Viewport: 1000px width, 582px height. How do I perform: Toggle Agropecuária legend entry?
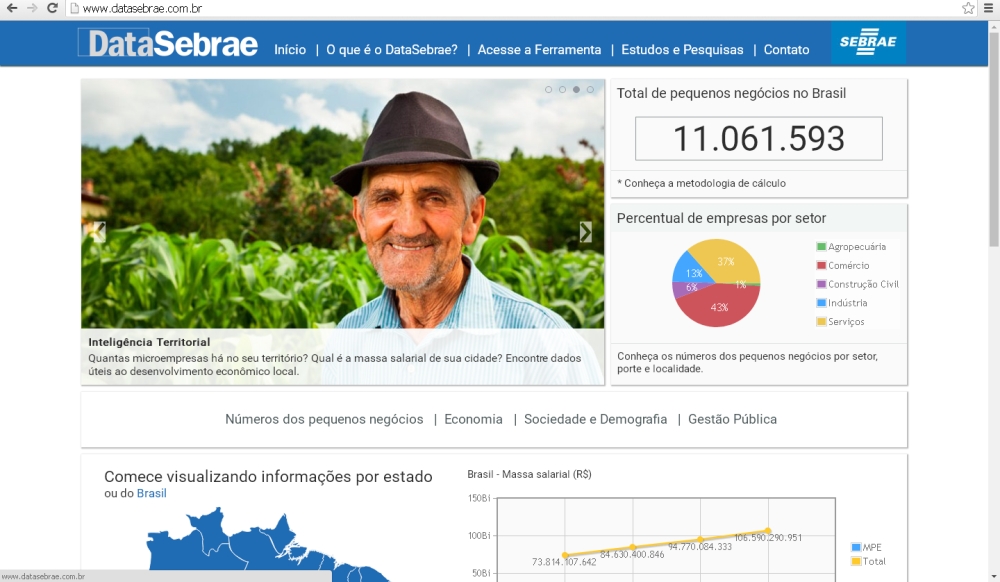click(851, 247)
